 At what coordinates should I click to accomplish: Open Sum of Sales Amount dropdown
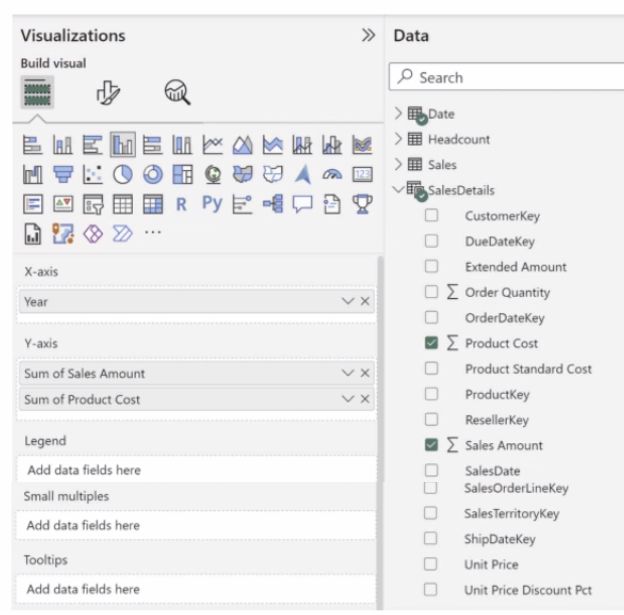click(348, 373)
